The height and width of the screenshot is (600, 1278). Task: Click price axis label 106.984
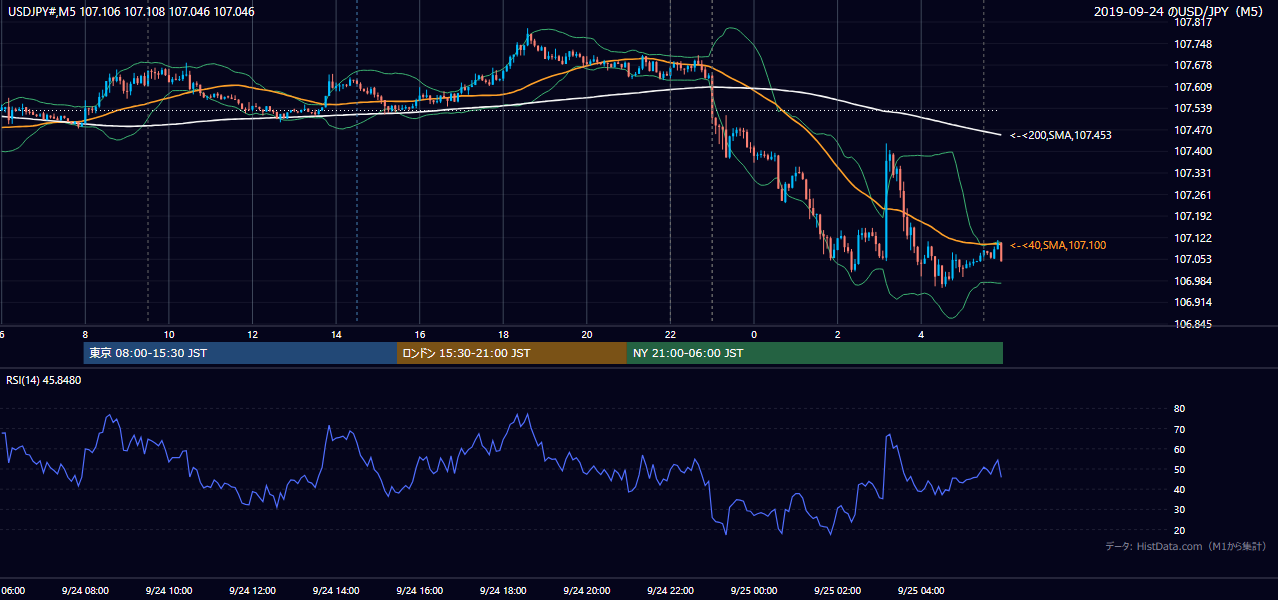tap(1194, 281)
